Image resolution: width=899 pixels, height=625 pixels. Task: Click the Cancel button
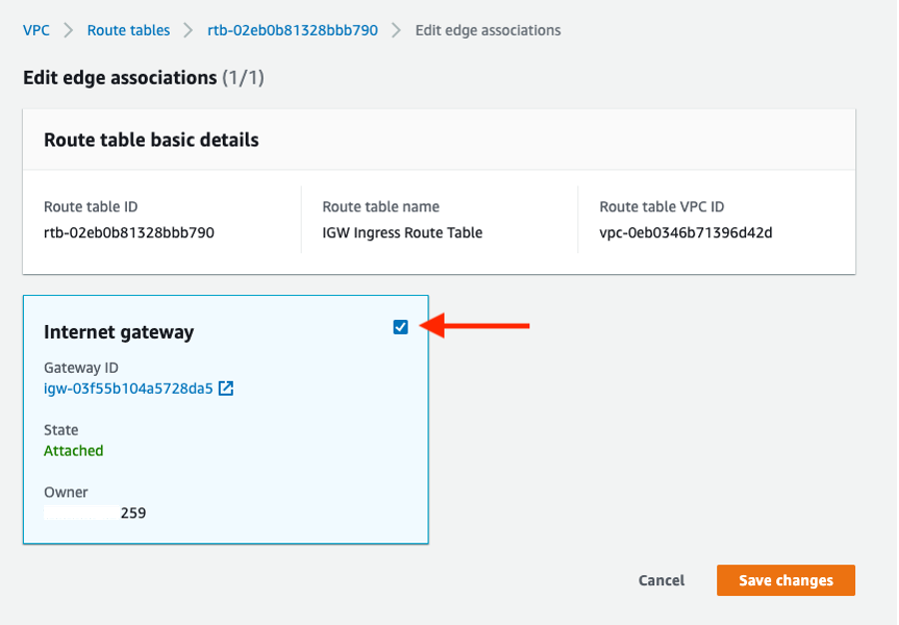point(661,580)
